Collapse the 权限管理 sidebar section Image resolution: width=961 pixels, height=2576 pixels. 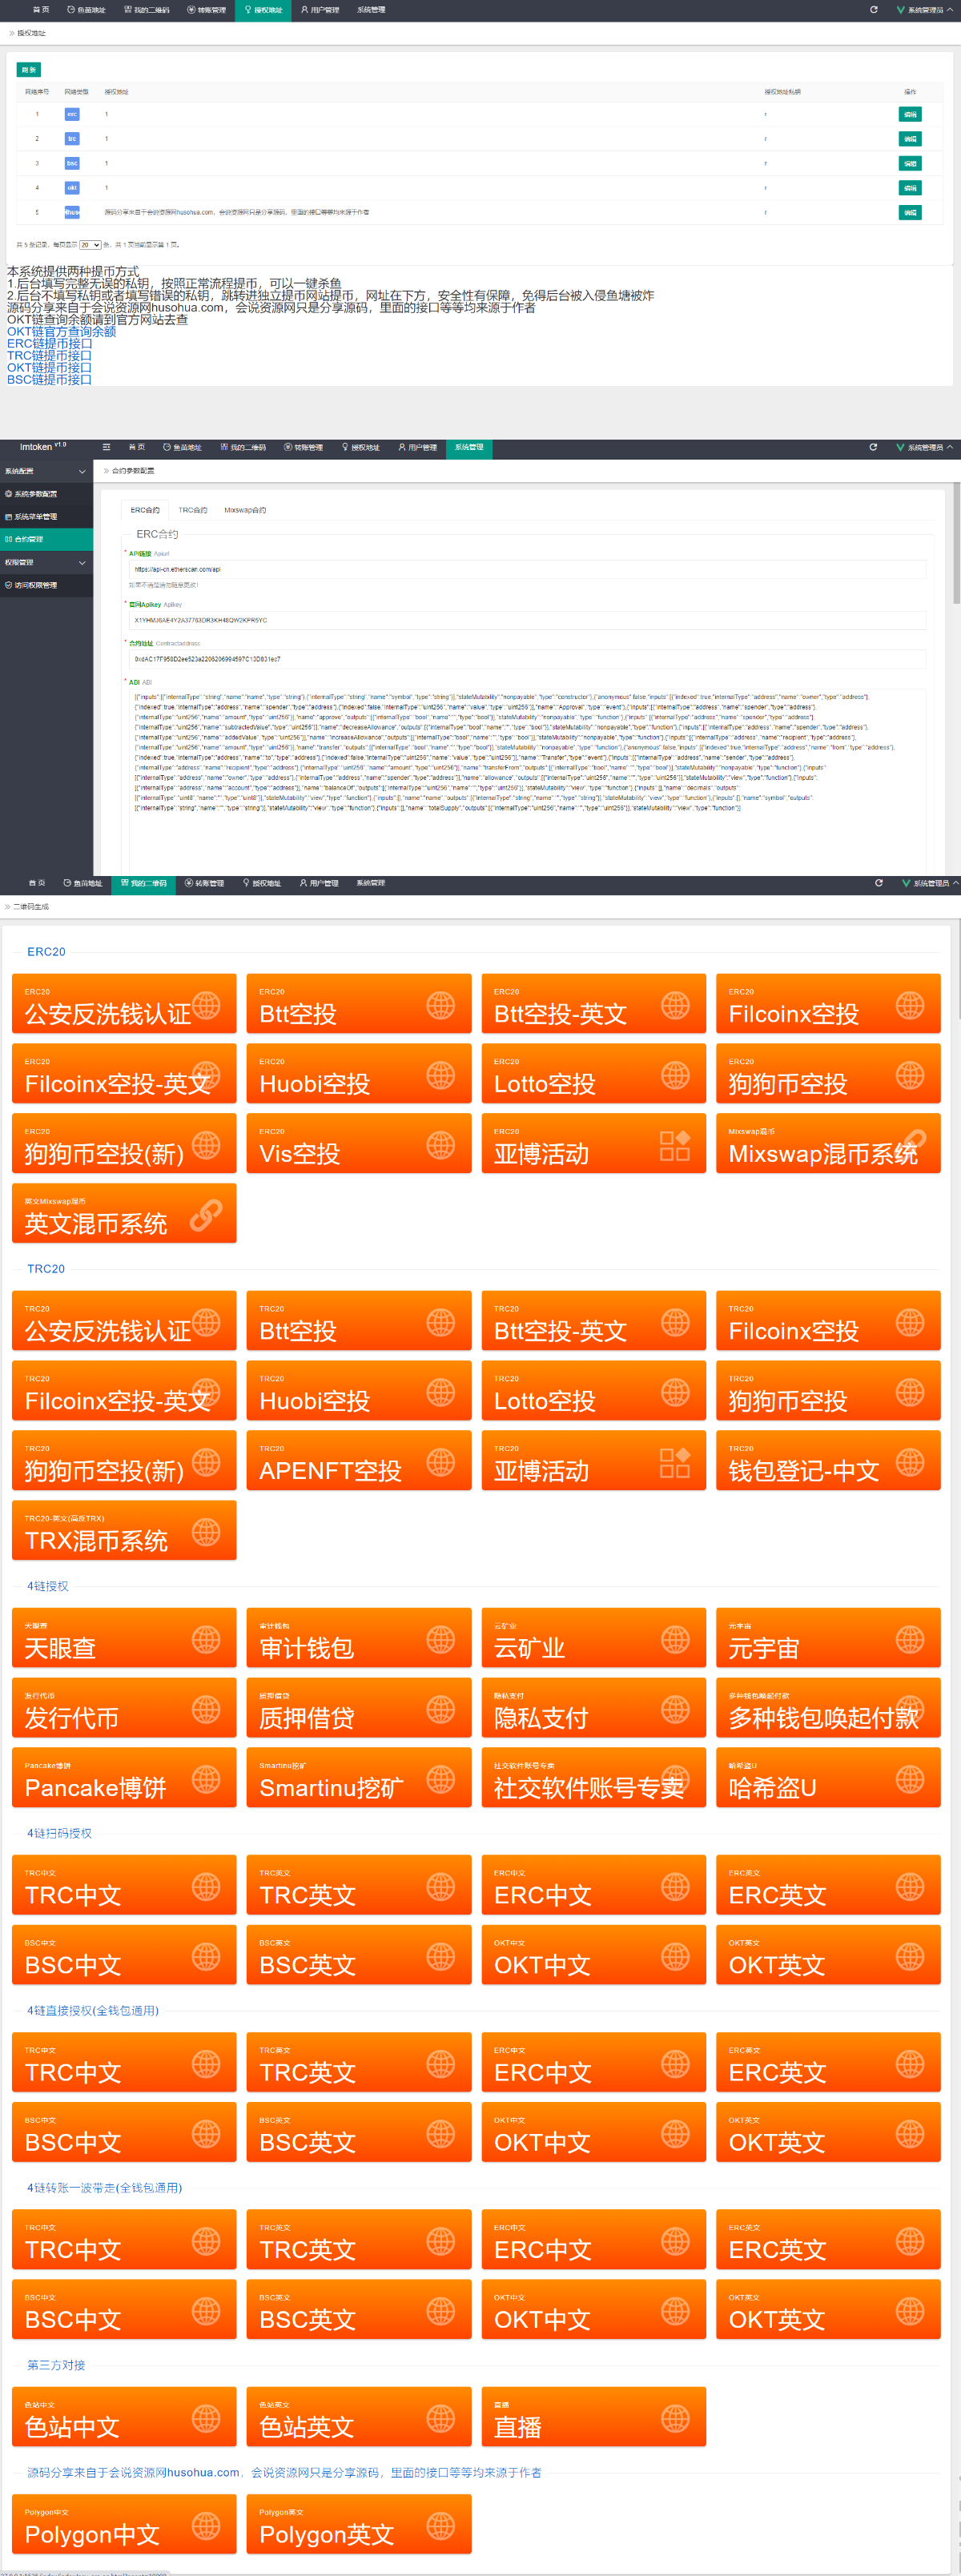click(x=82, y=563)
